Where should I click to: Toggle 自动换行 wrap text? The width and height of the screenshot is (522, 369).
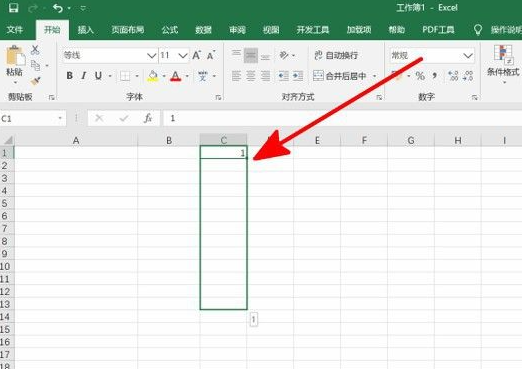tap(336, 55)
